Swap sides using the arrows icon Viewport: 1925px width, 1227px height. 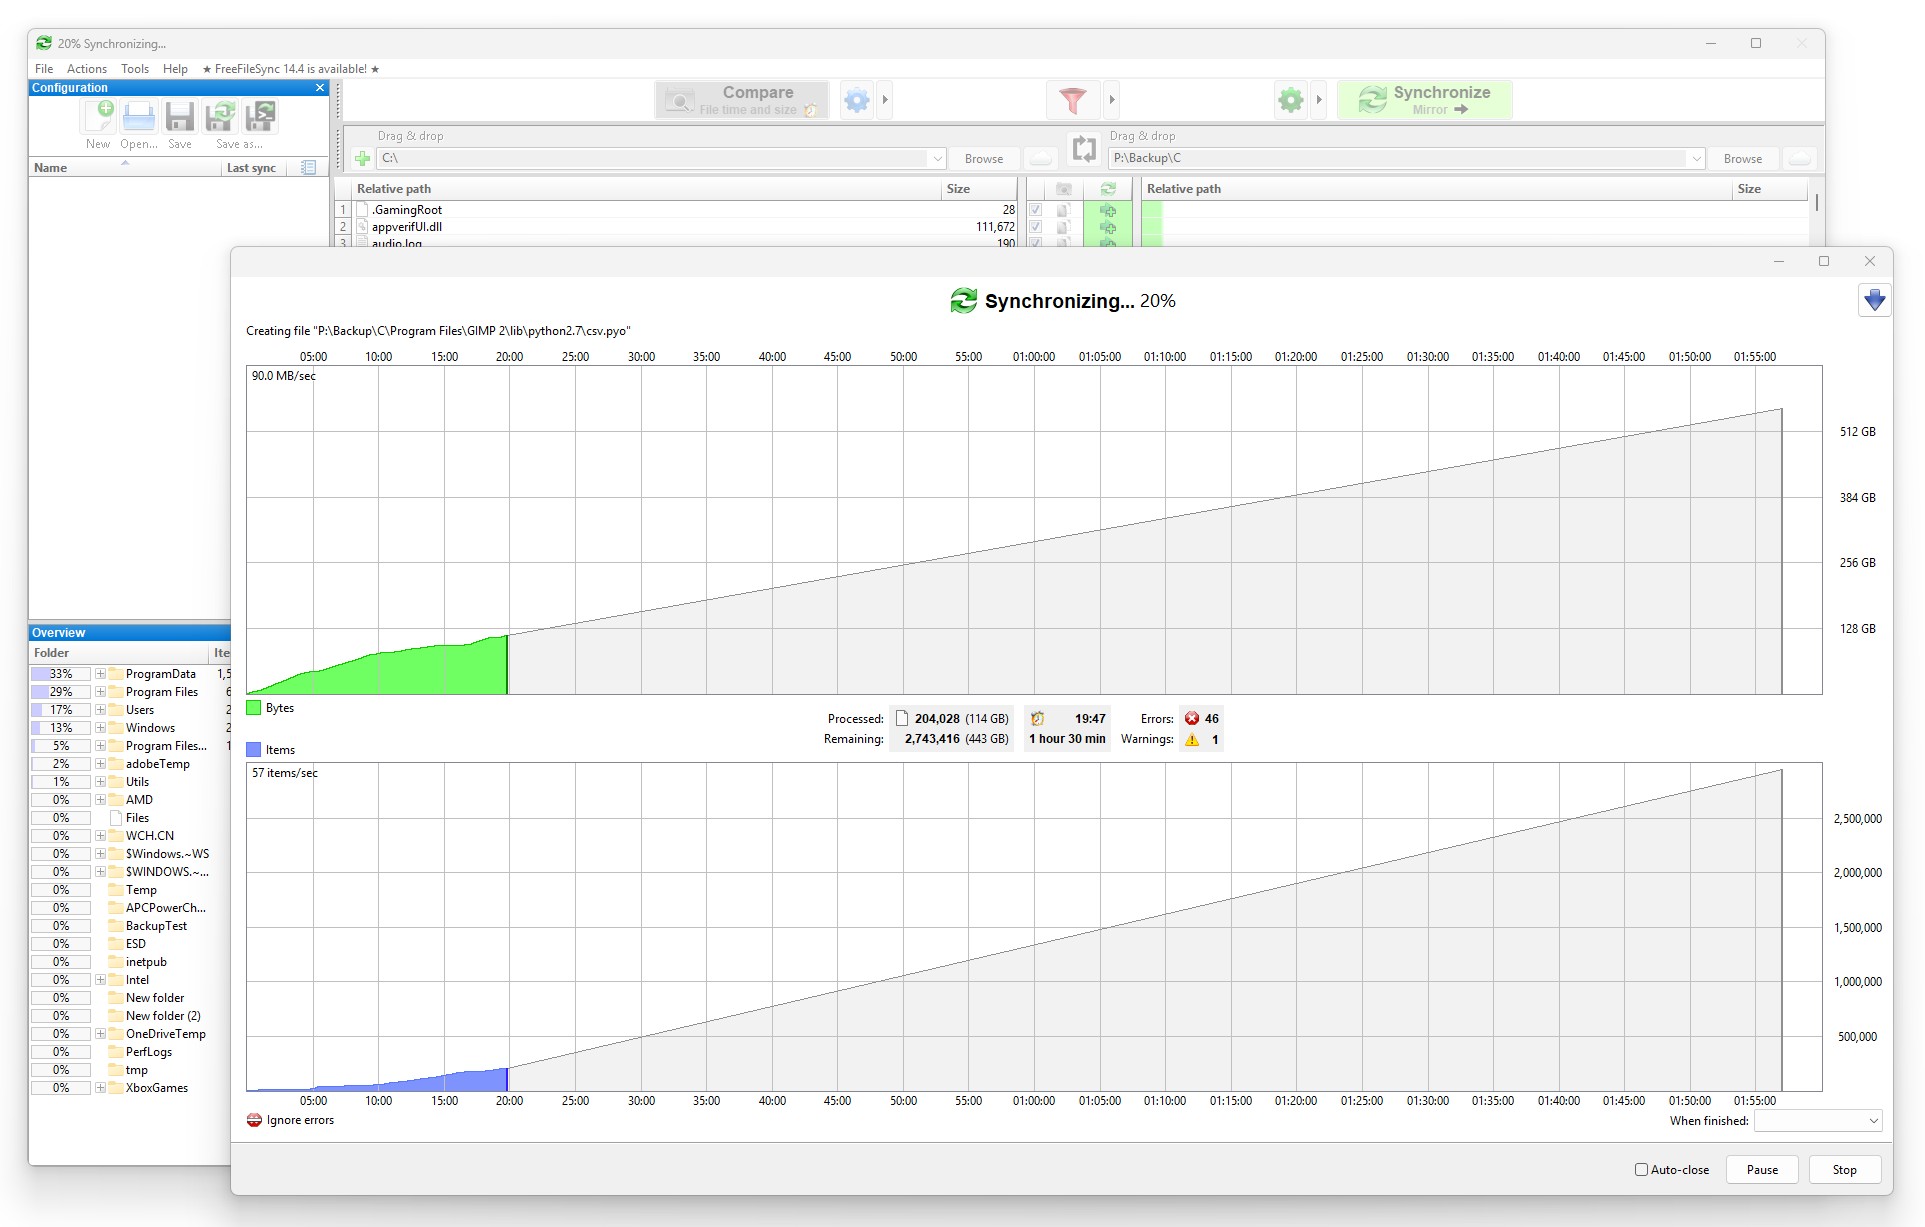pyautogui.click(x=1084, y=149)
